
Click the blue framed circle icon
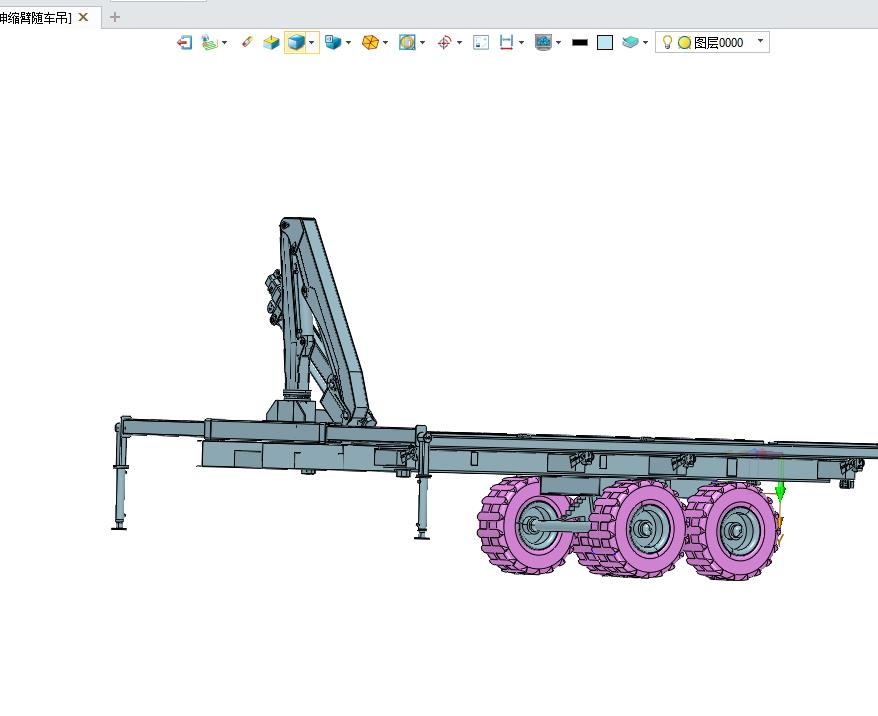click(407, 43)
